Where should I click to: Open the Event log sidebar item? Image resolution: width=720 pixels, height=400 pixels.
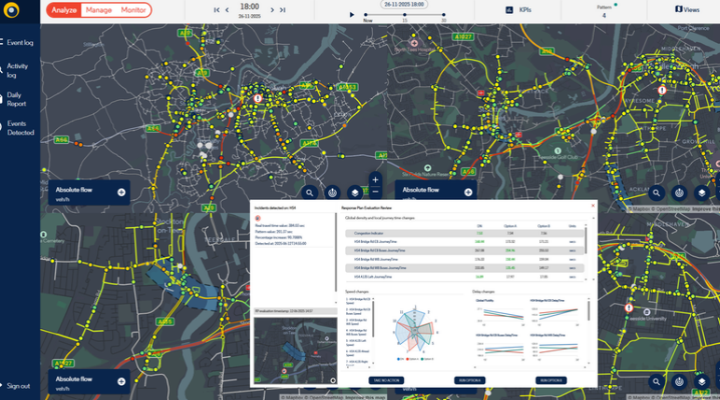click(17, 43)
